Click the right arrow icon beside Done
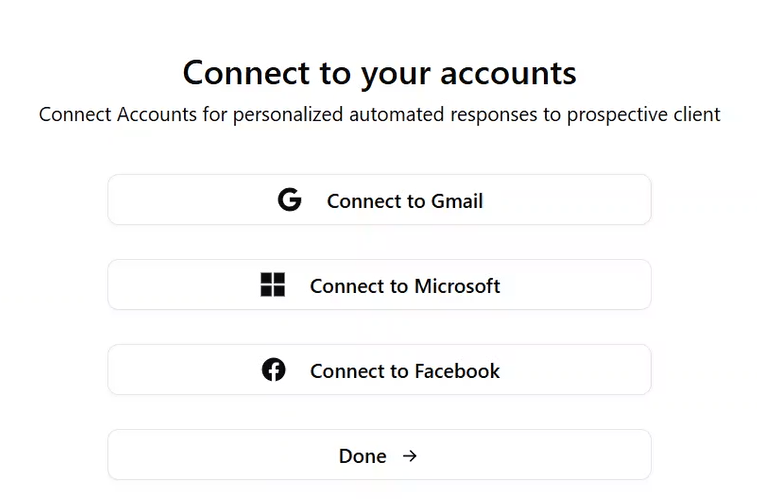Viewport: 757px width, 499px height. pos(409,456)
